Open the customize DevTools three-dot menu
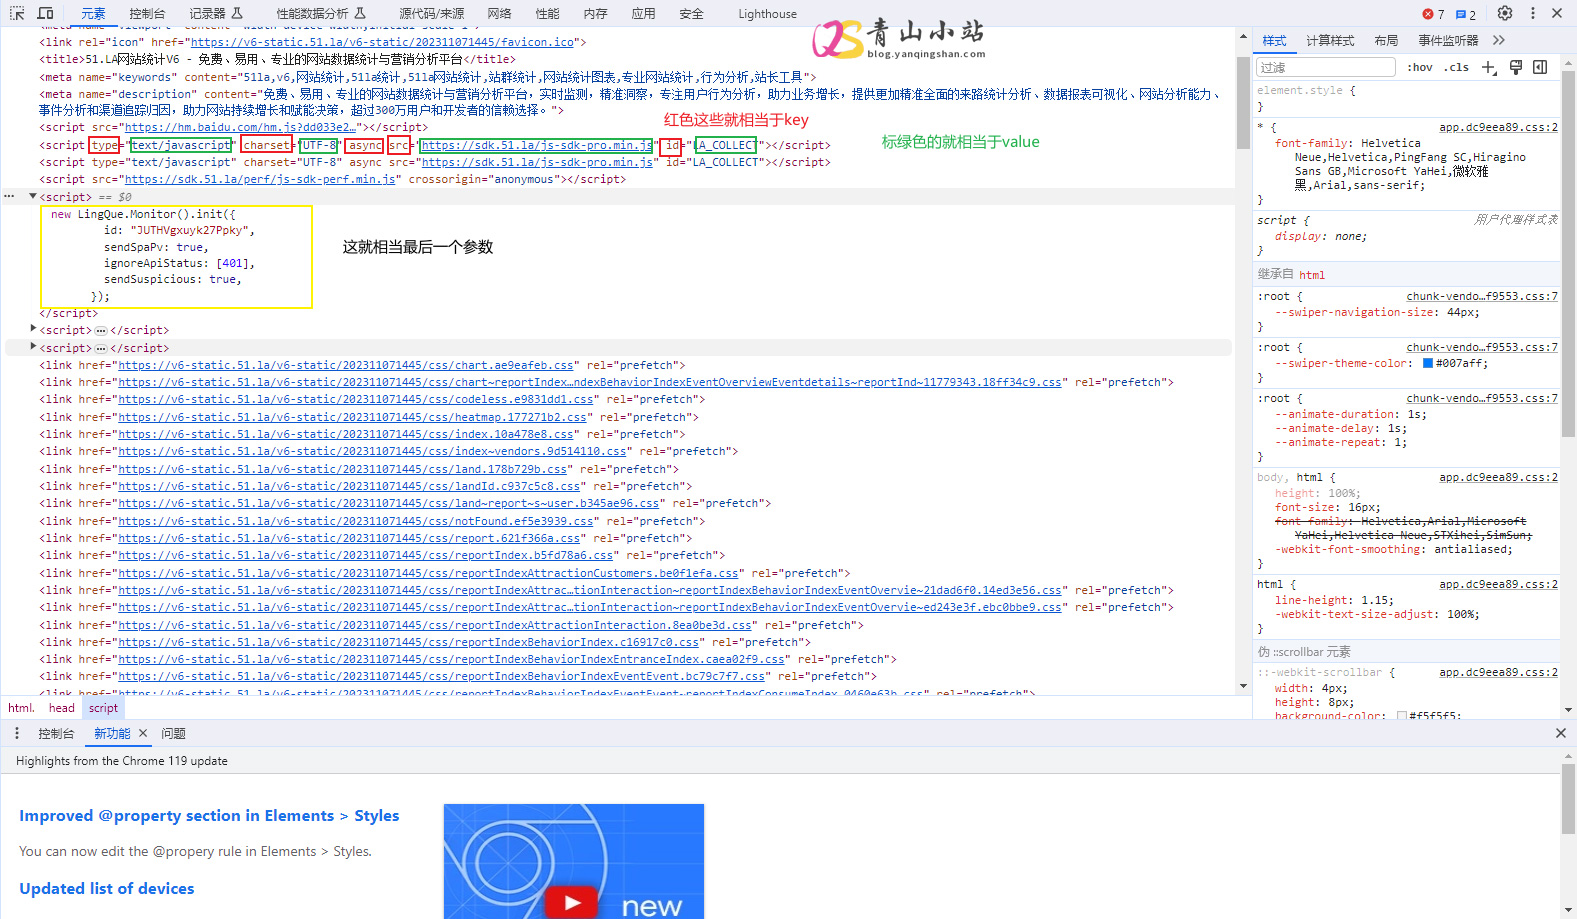The width and height of the screenshot is (1577, 919). tap(1533, 13)
